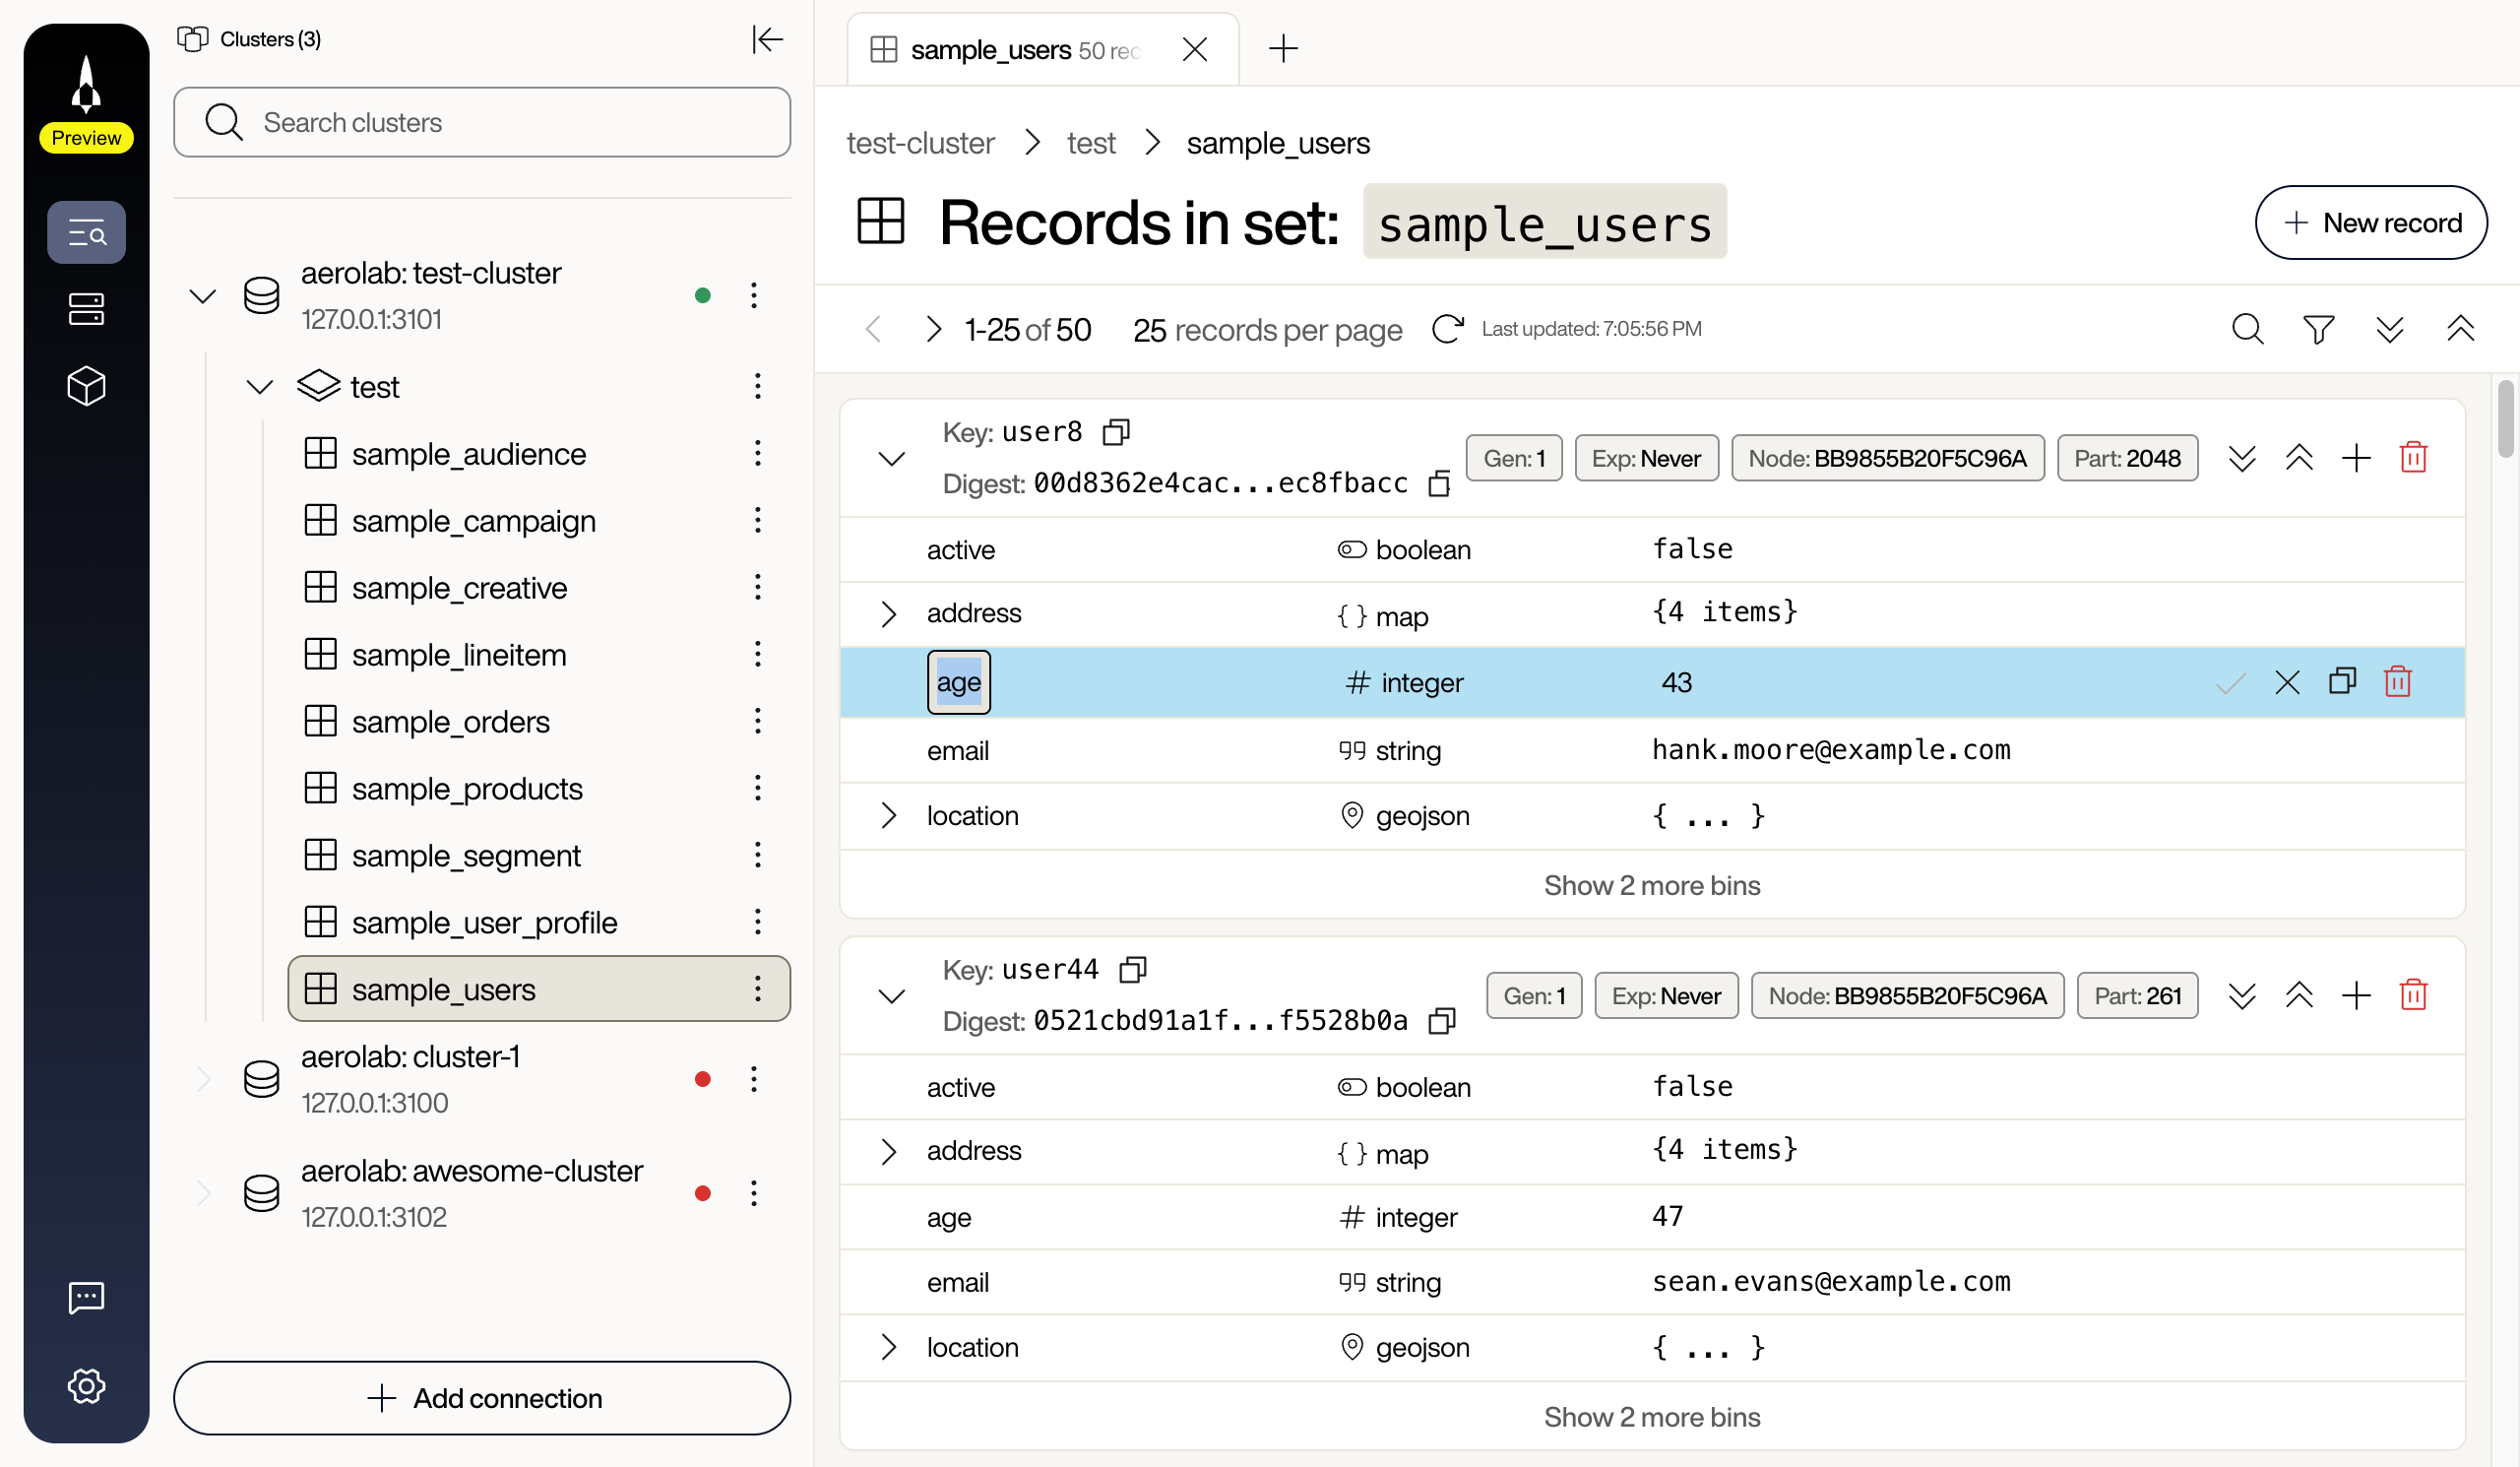Collapse the user8 record card
The width and height of the screenshot is (2520, 1467).
pos(891,458)
